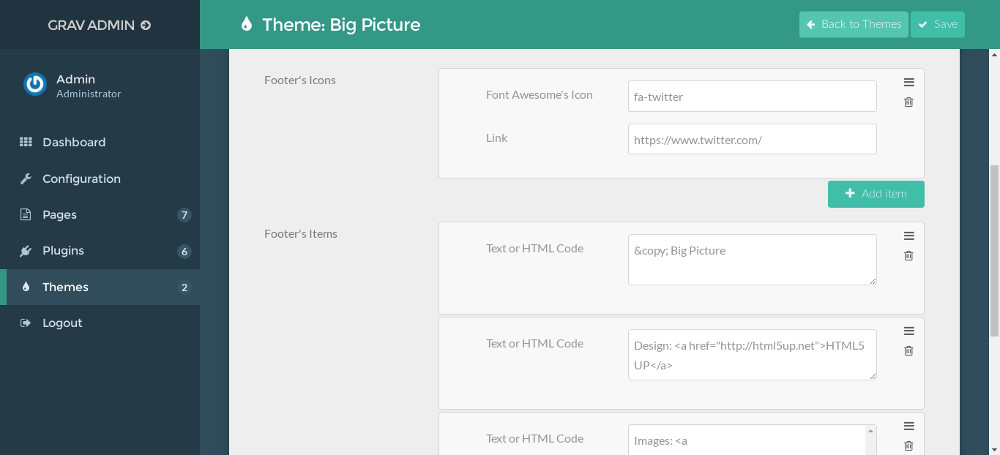Viewport: 1000px width, 455px height.
Task: Click the Design HTML5 UP text area
Action: [x=752, y=354]
